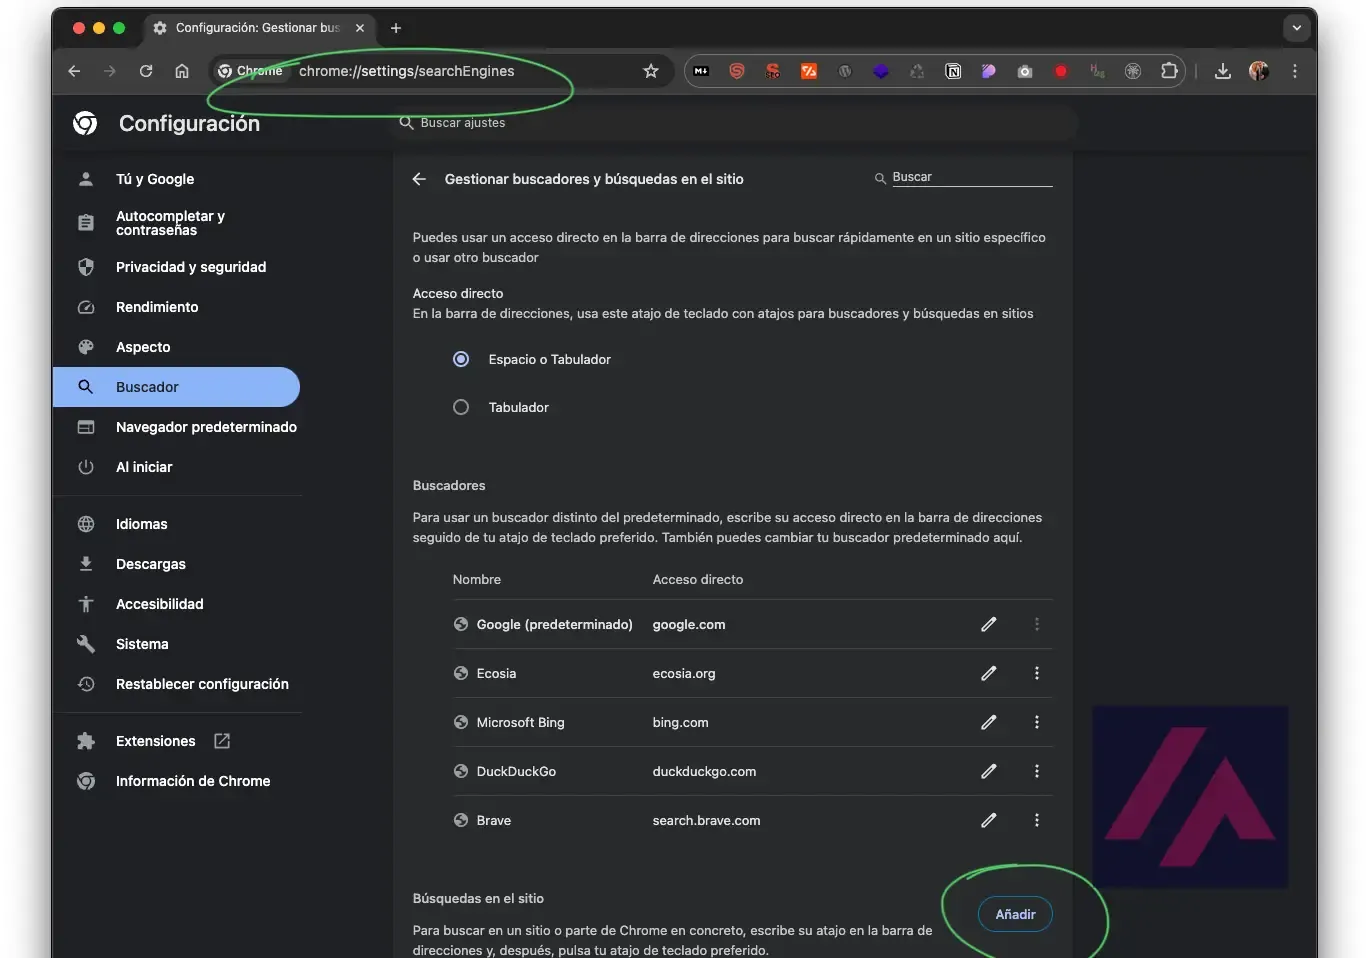The height and width of the screenshot is (958, 1366).
Task: Open more actions for Brave
Action: point(1037,820)
